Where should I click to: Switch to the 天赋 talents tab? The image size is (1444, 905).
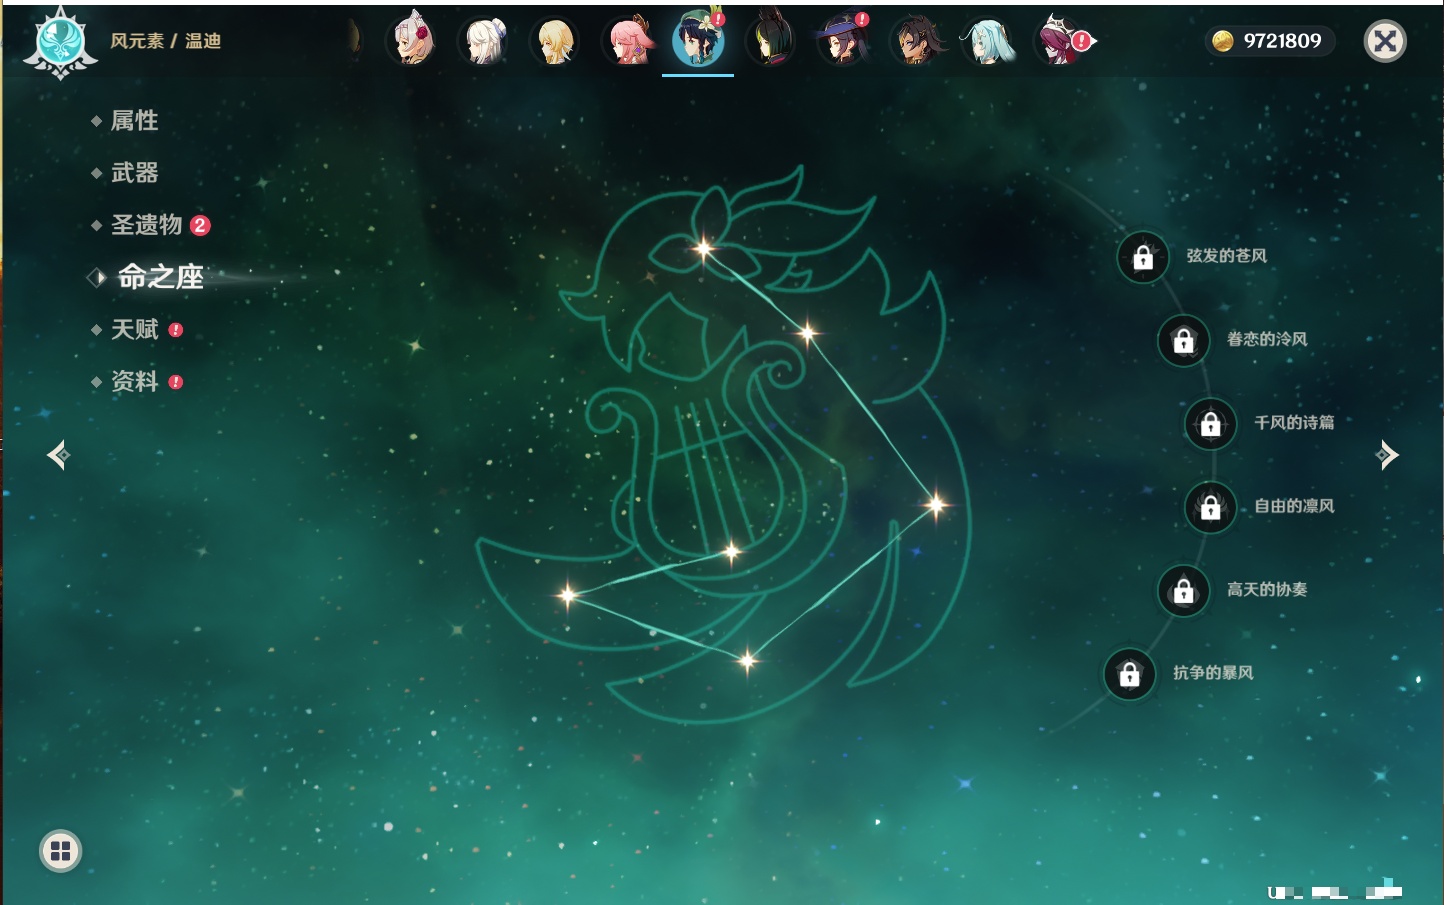pos(134,329)
